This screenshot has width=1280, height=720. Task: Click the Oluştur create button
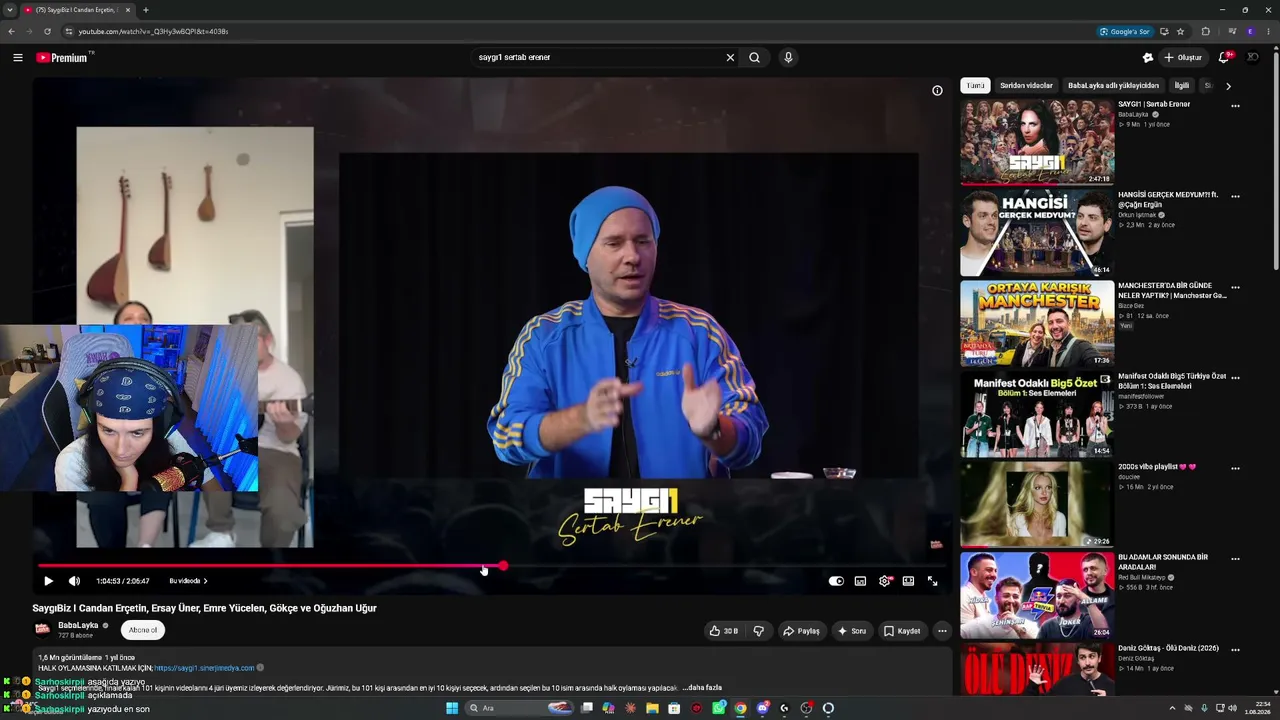tap(1183, 58)
